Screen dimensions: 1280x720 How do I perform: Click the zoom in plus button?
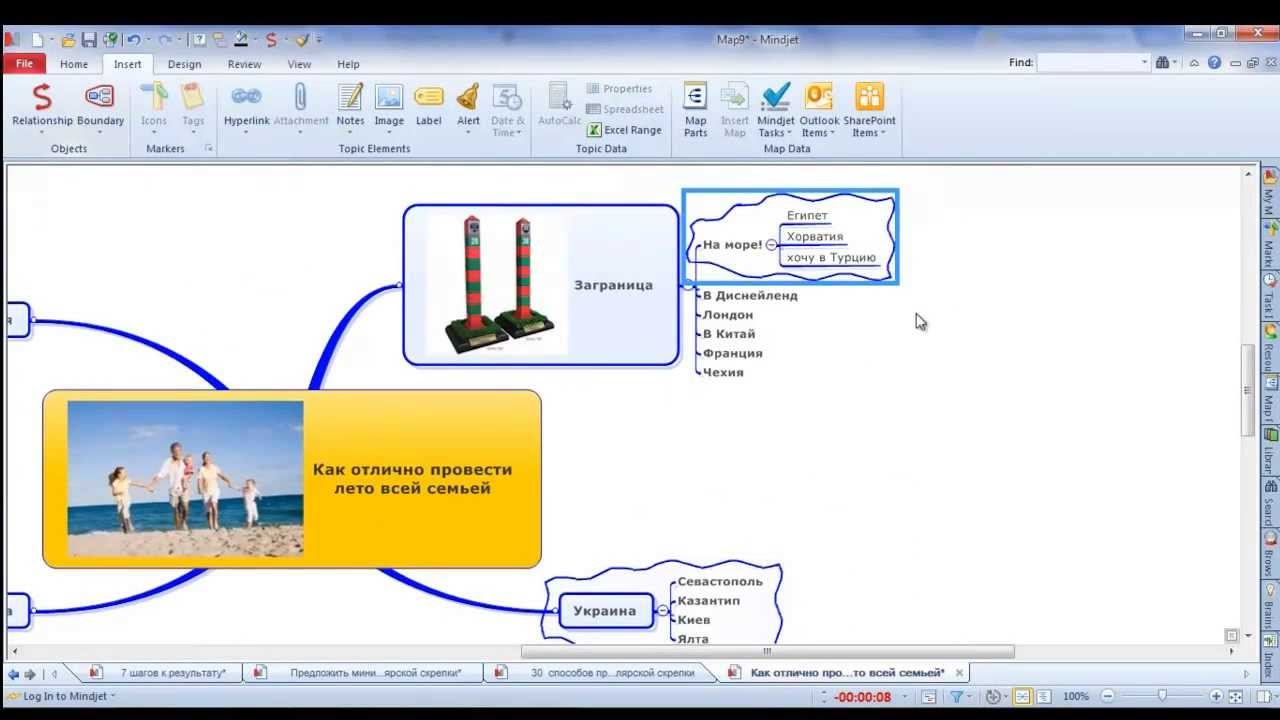[x=1216, y=696]
